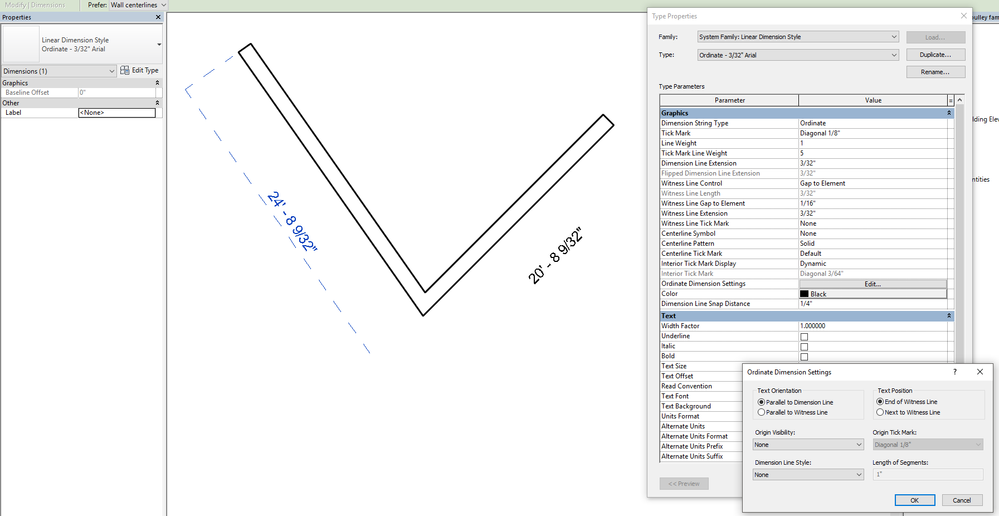
Task: Click the Units Format parameter row
Action: pos(701,417)
